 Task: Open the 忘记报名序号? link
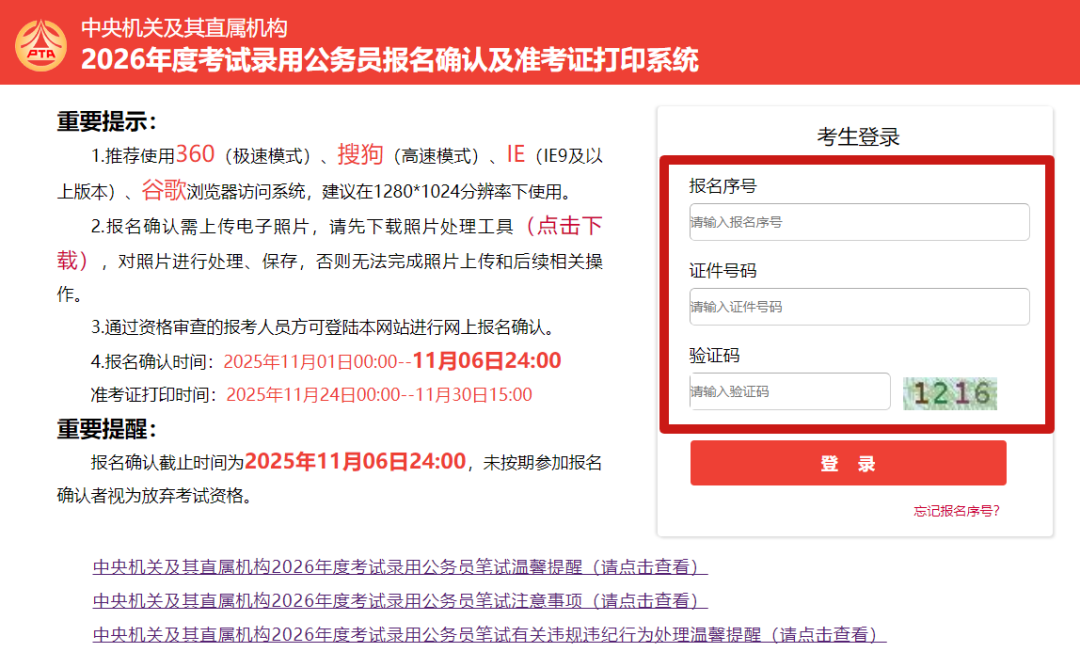pyautogui.click(x=956, y=511)
